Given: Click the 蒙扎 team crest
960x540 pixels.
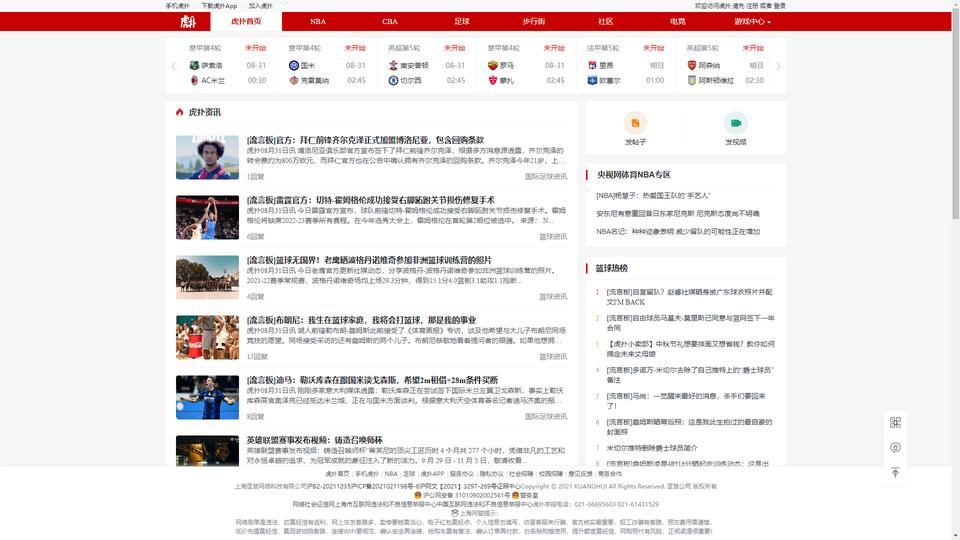Looking at the screenshot, I should 493,80.
